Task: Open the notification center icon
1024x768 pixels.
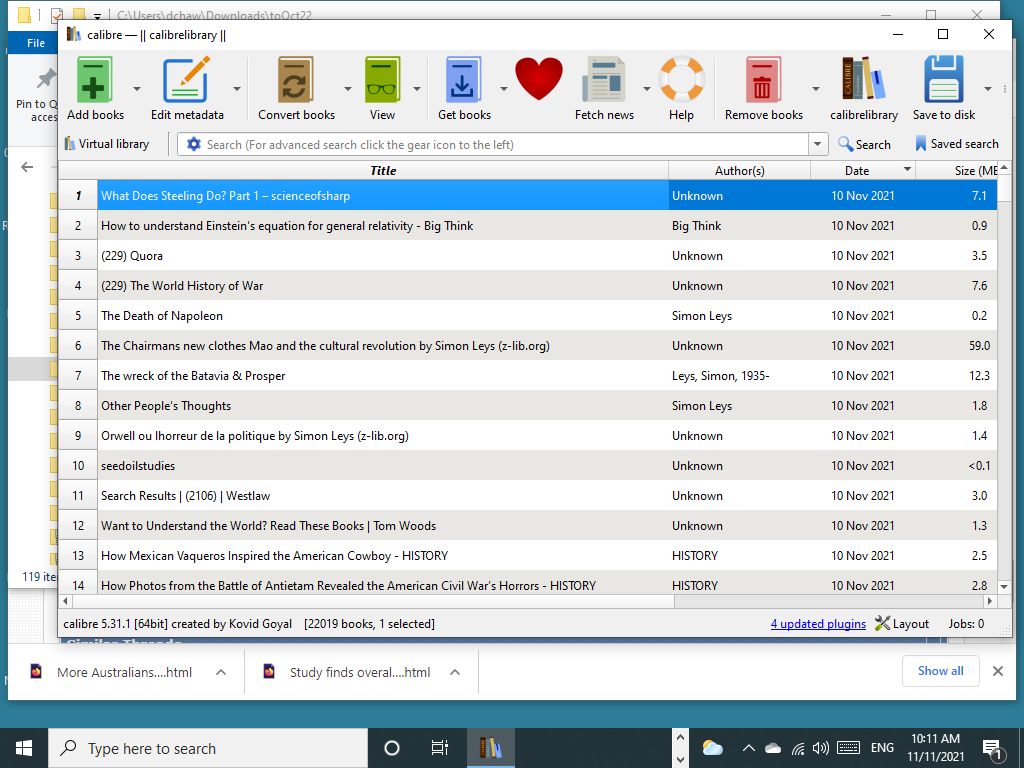Action: point(993,749)
